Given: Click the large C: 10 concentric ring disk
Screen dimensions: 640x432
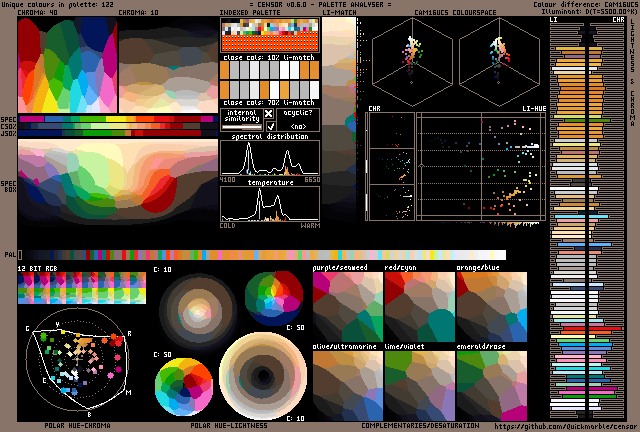Looking at the screenshot, I should click(257, 375).
